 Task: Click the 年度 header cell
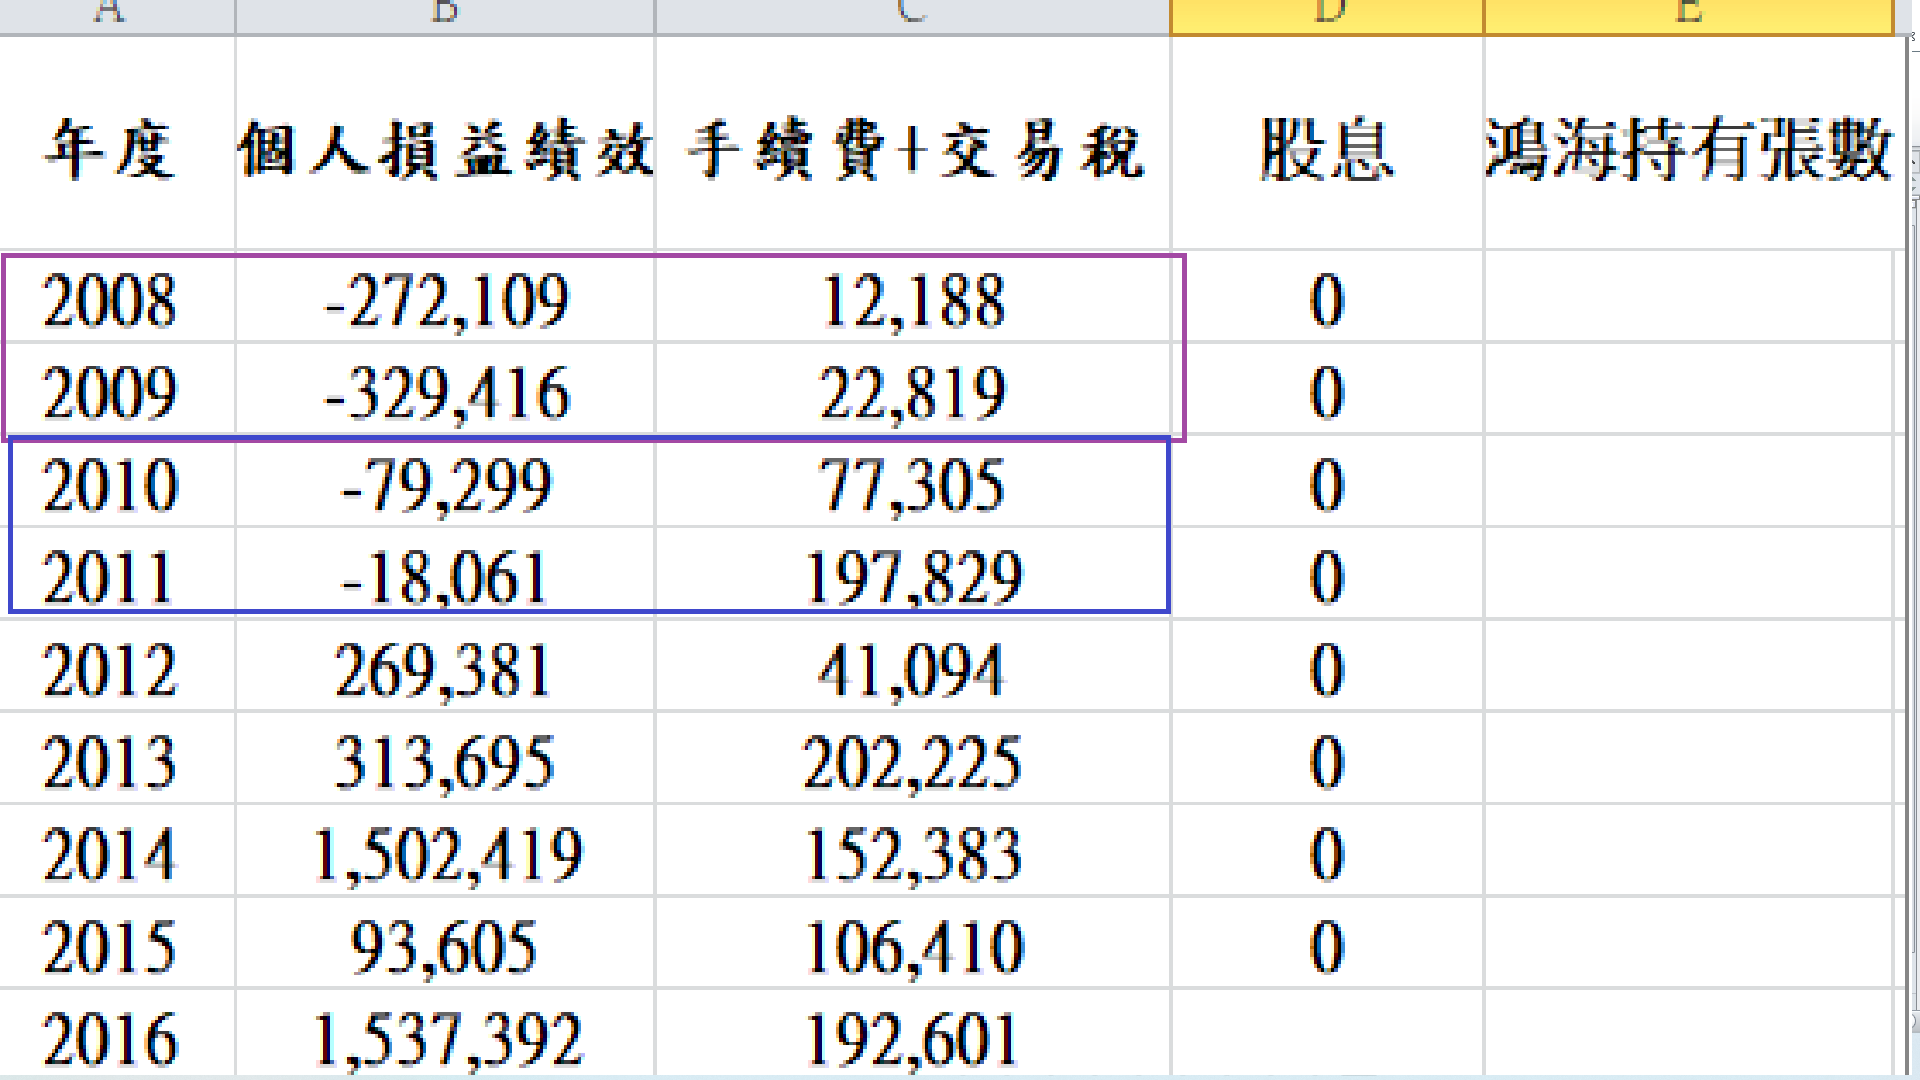coord(111,150)
